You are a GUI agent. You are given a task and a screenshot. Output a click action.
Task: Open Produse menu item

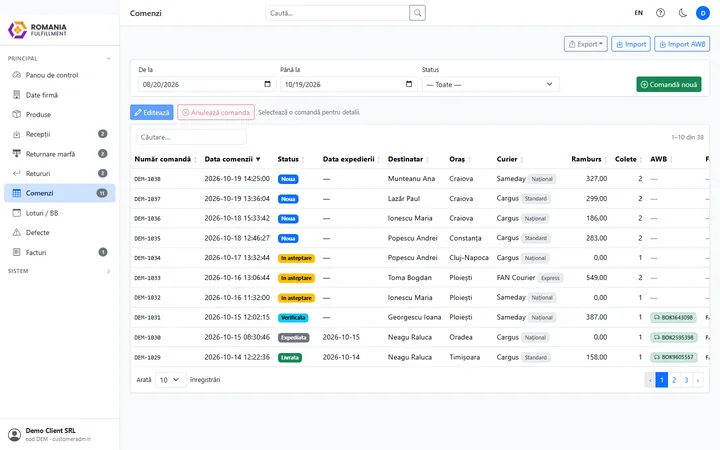point(60,114)
